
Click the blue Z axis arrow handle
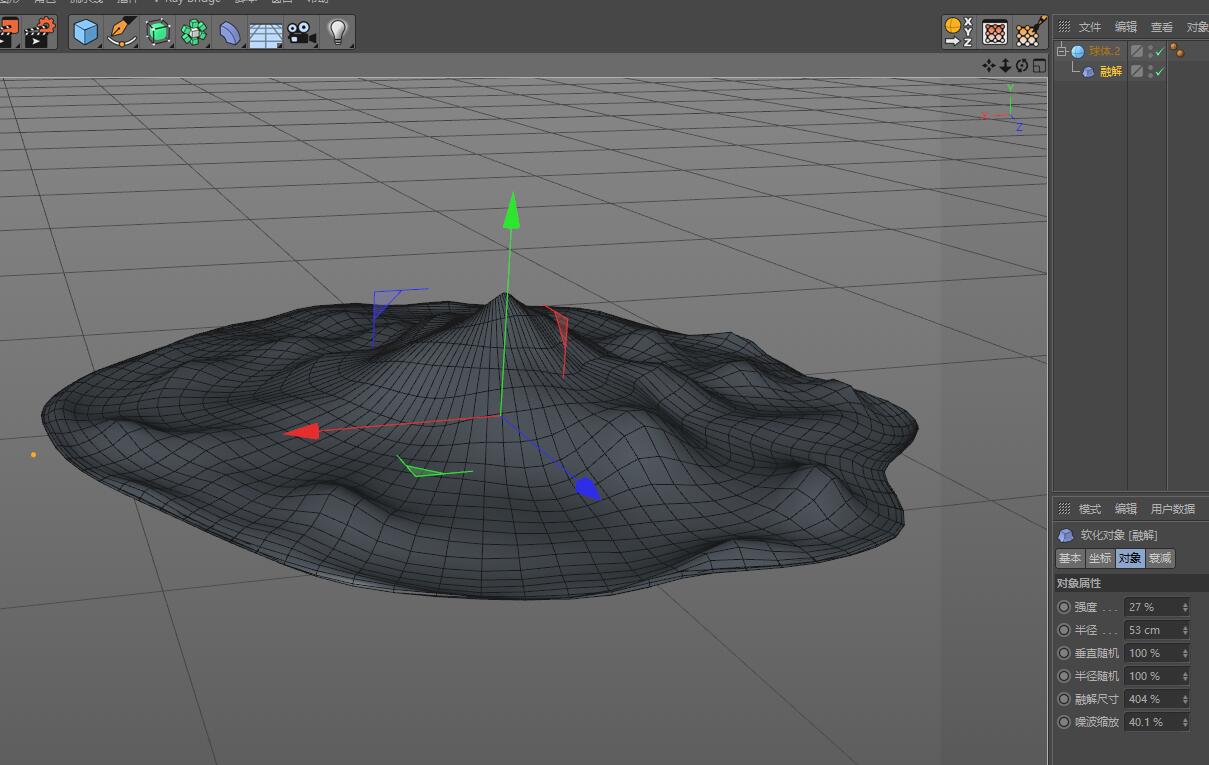[x=587, y=488]
